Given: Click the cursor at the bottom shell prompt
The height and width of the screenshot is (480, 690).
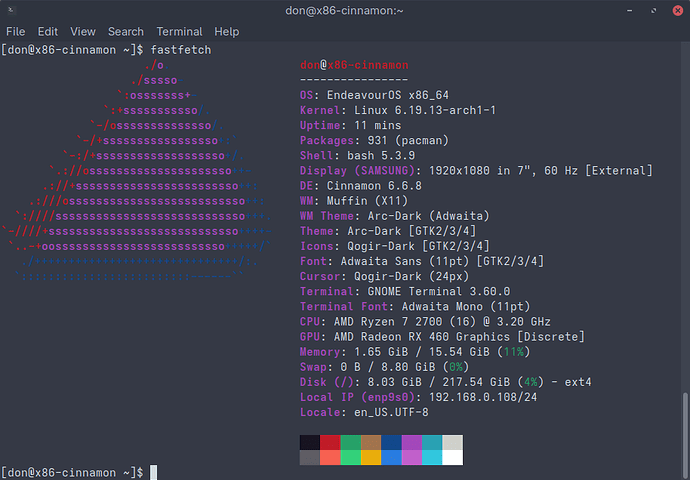Looking at the screenshot, I should click(154, 473).
